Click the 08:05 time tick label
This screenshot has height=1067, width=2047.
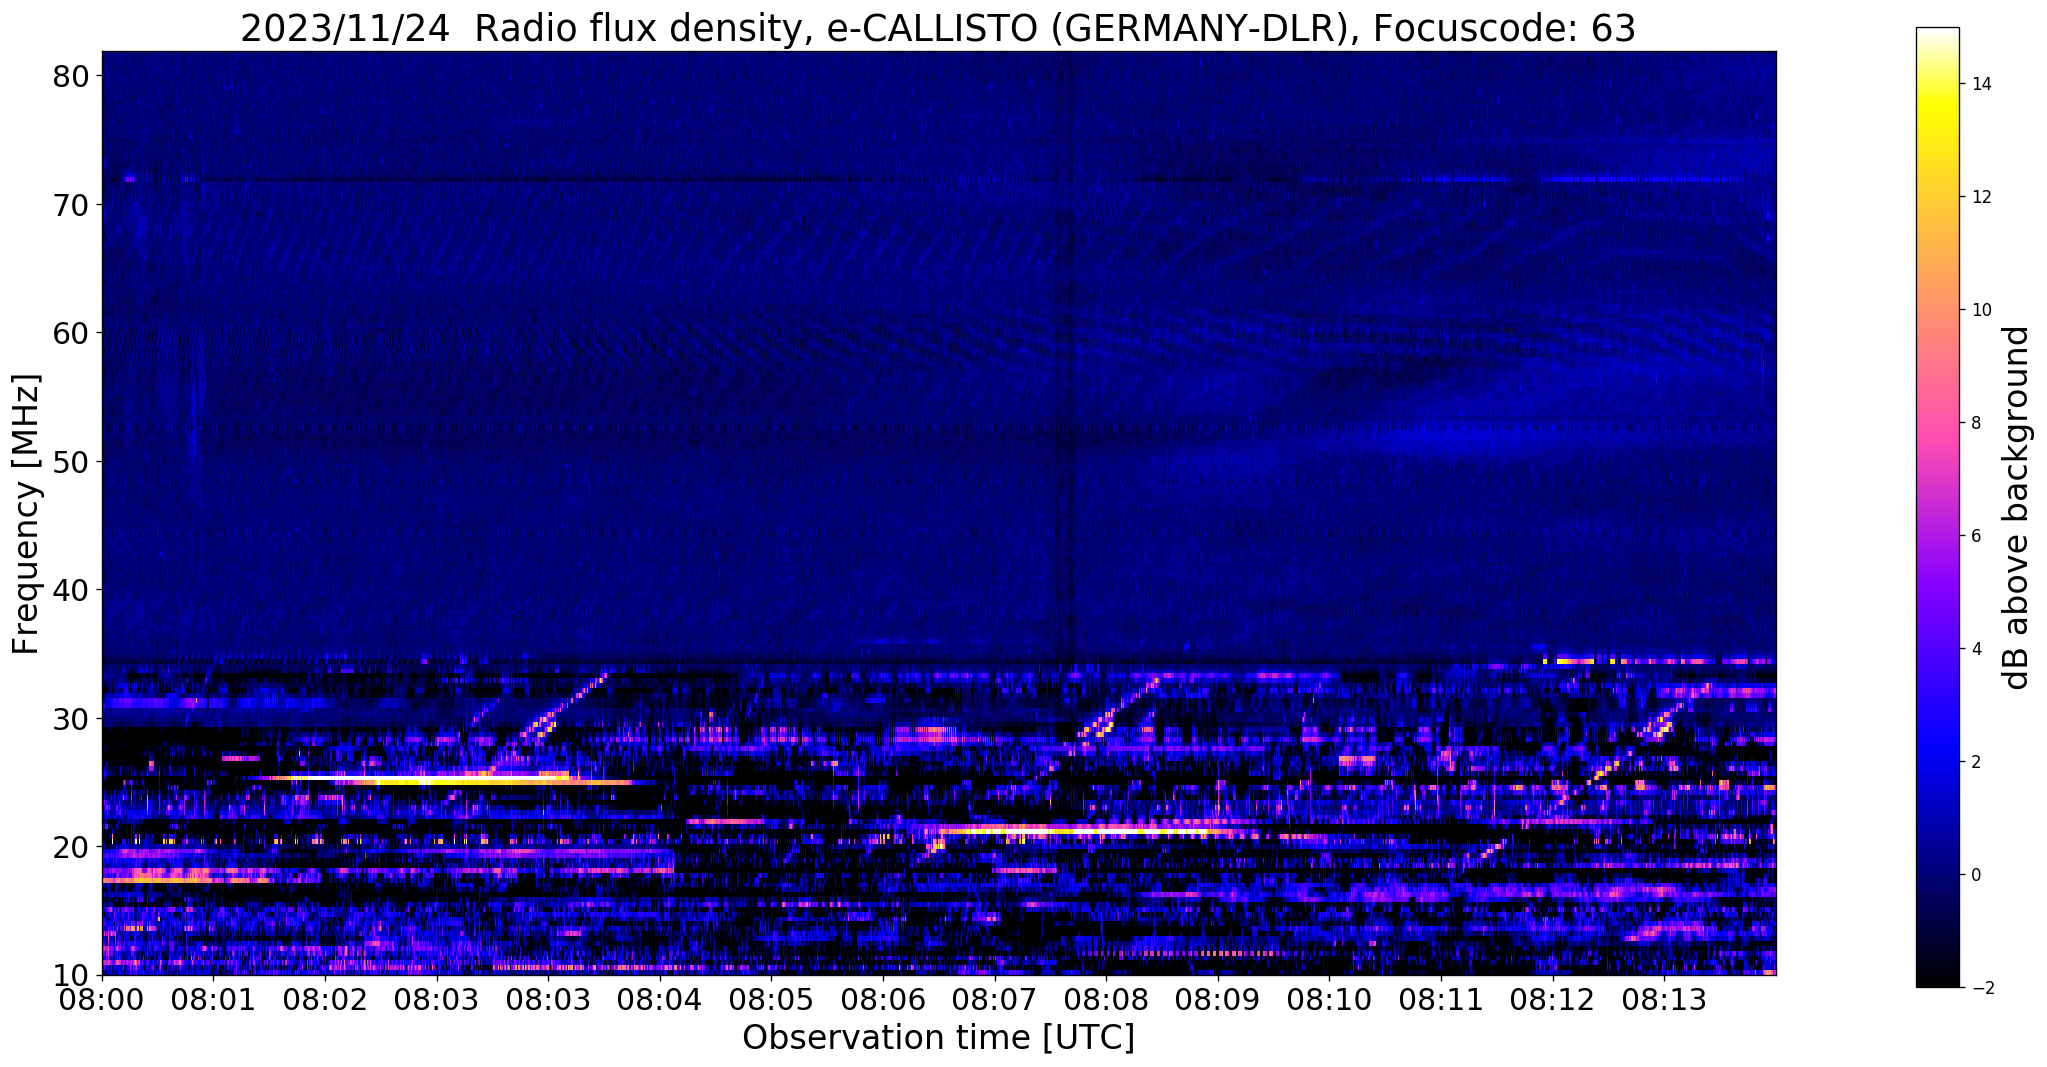(771, 1000)
